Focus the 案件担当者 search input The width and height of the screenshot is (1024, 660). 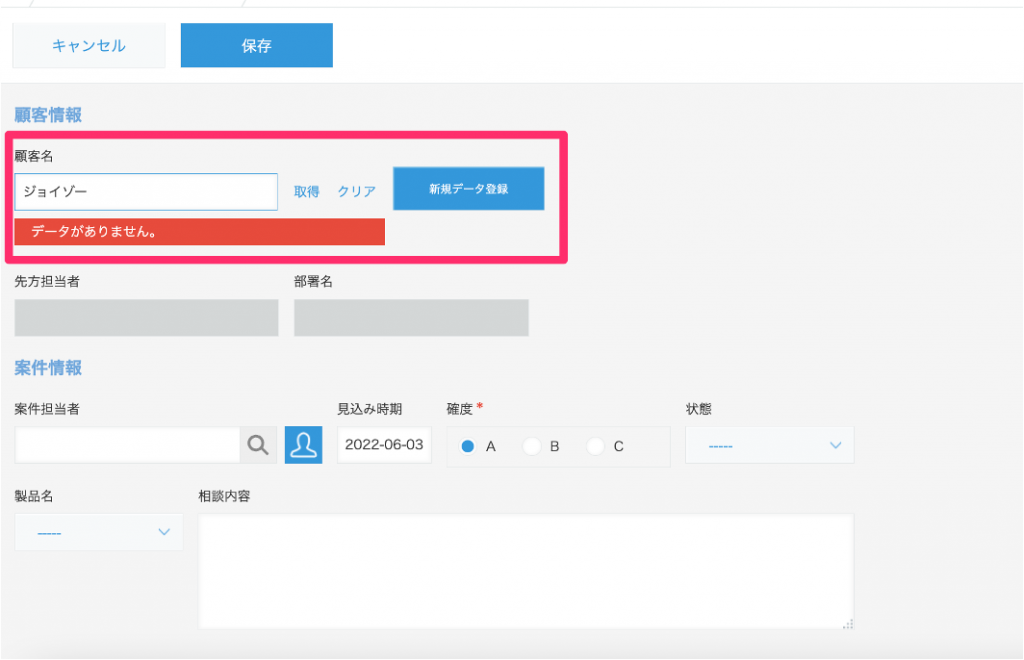[127, 445]
